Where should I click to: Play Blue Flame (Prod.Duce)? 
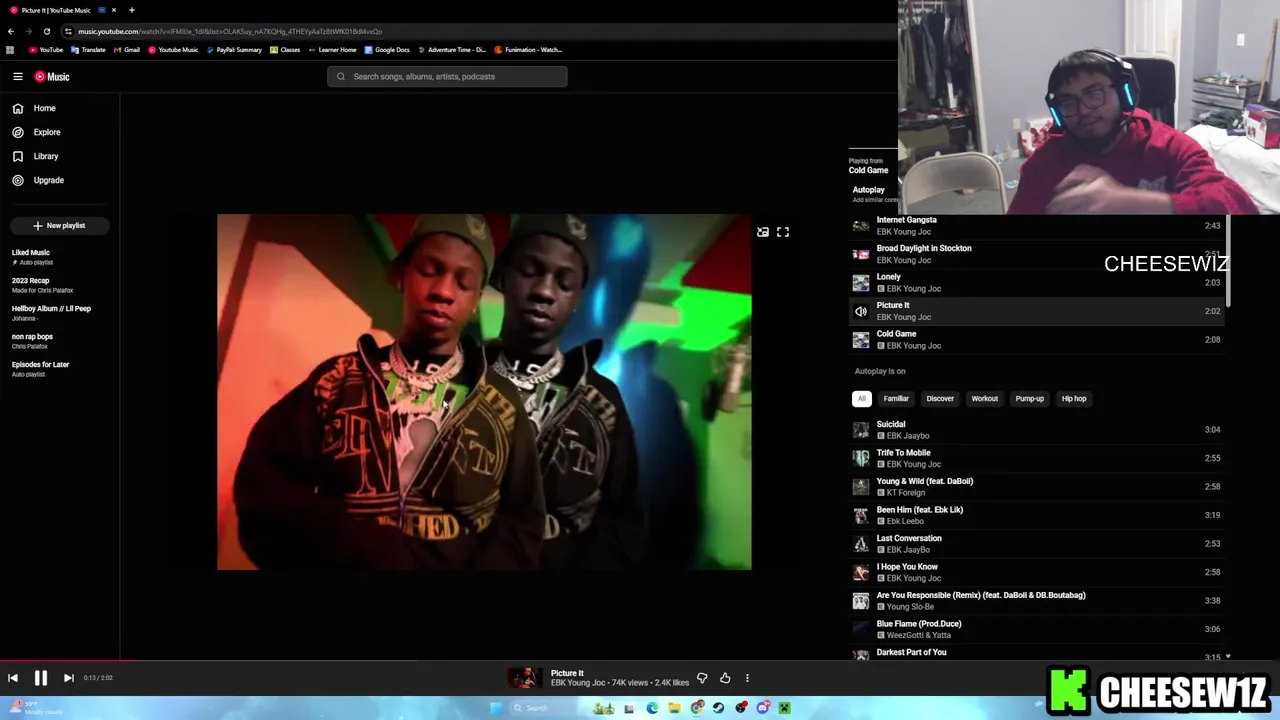[1035, 629]
